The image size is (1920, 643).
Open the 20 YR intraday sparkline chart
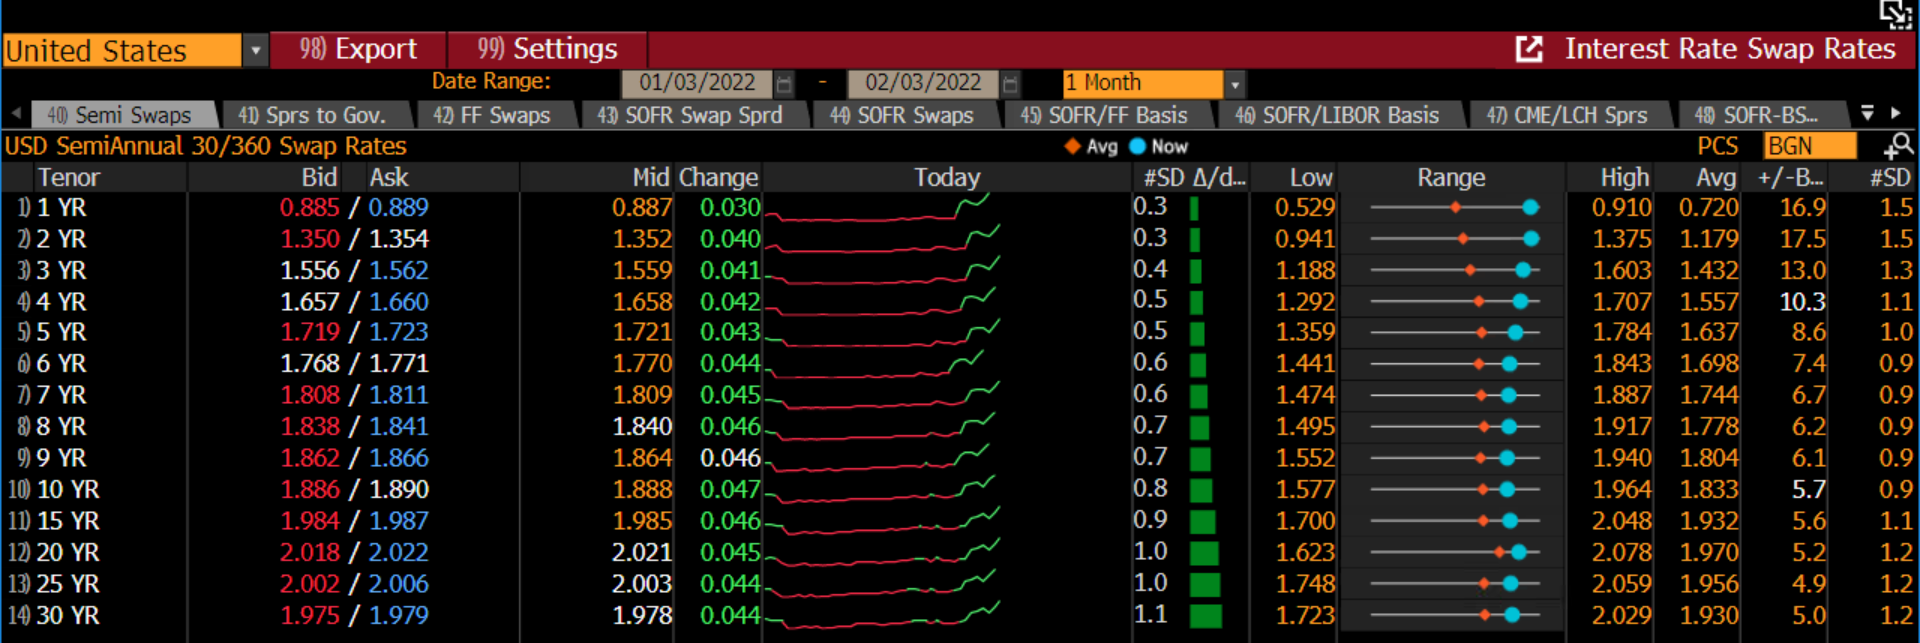tap(880, 552)
